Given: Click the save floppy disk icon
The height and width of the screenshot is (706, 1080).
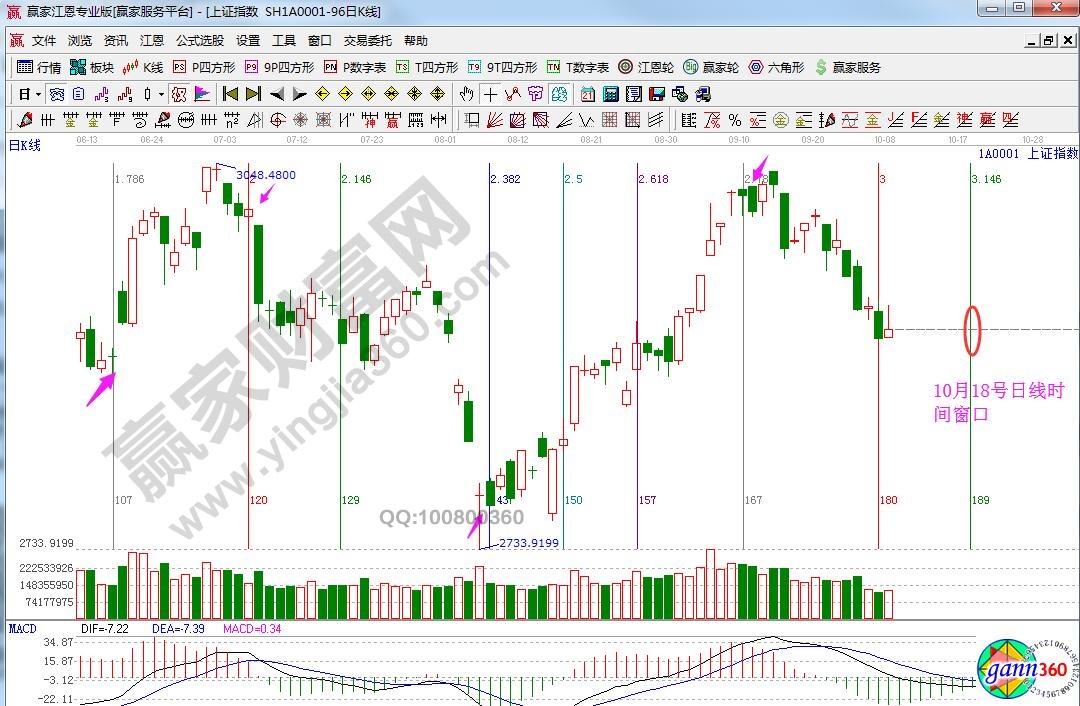Looking at the screenshot, I should click(657, 94).
